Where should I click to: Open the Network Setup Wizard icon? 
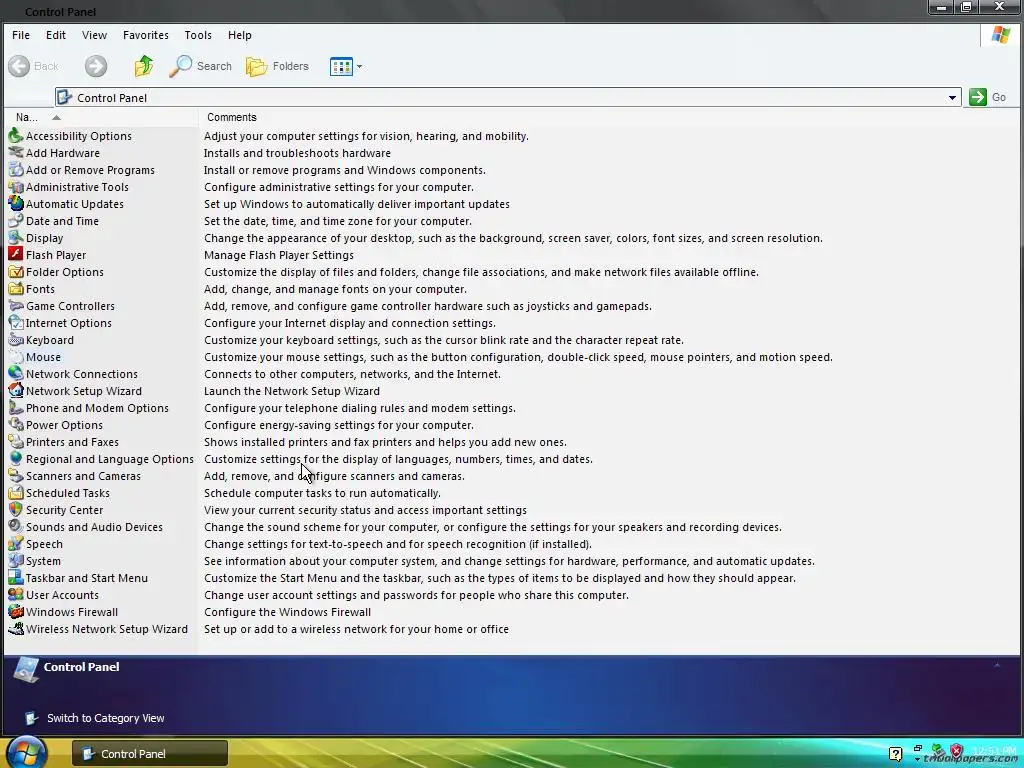coord(16,391)
